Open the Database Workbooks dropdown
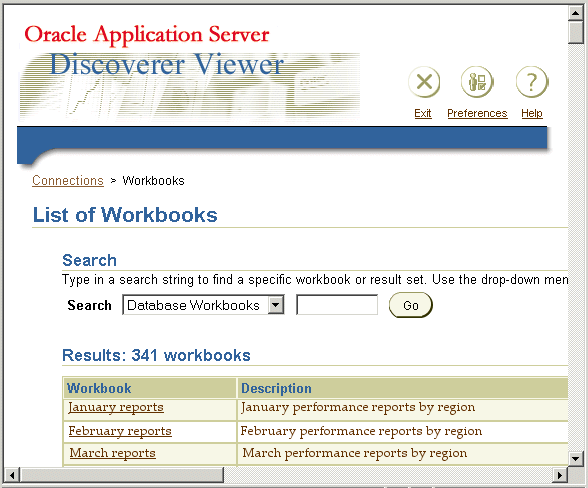The image size is (588, 488). coord(203,305)
